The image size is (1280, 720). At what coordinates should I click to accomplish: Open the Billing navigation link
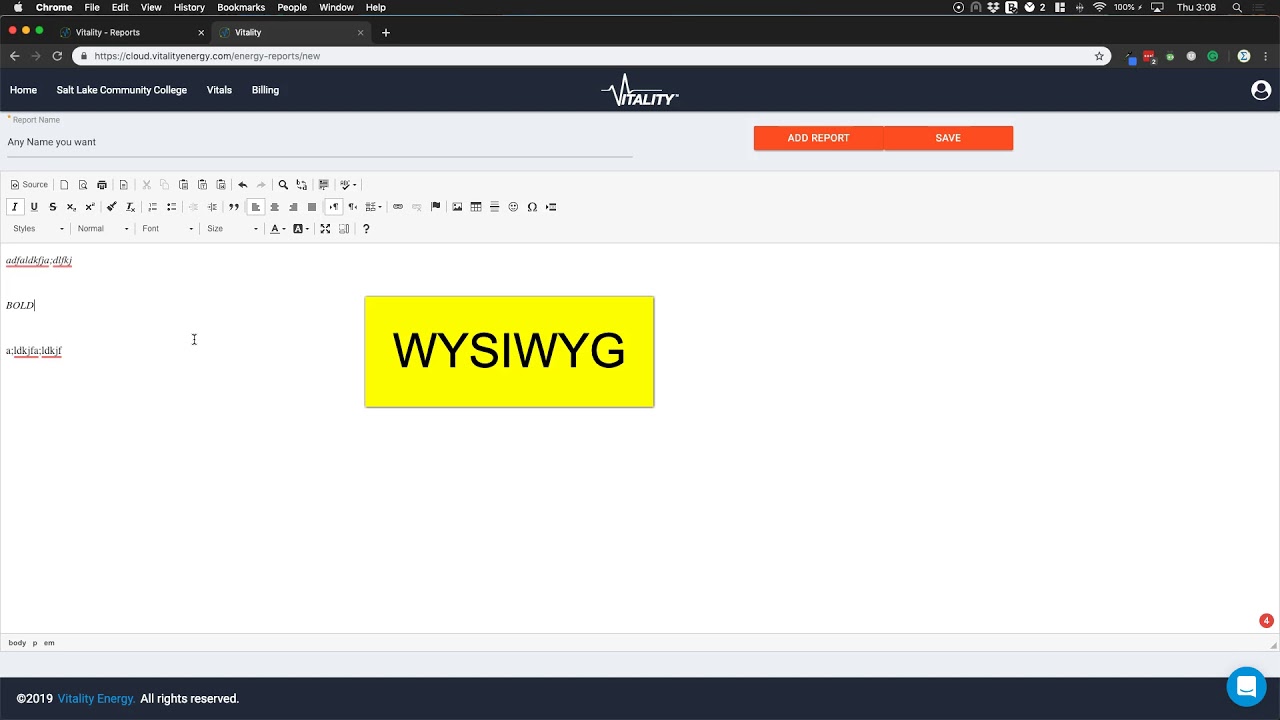(265, 90)
